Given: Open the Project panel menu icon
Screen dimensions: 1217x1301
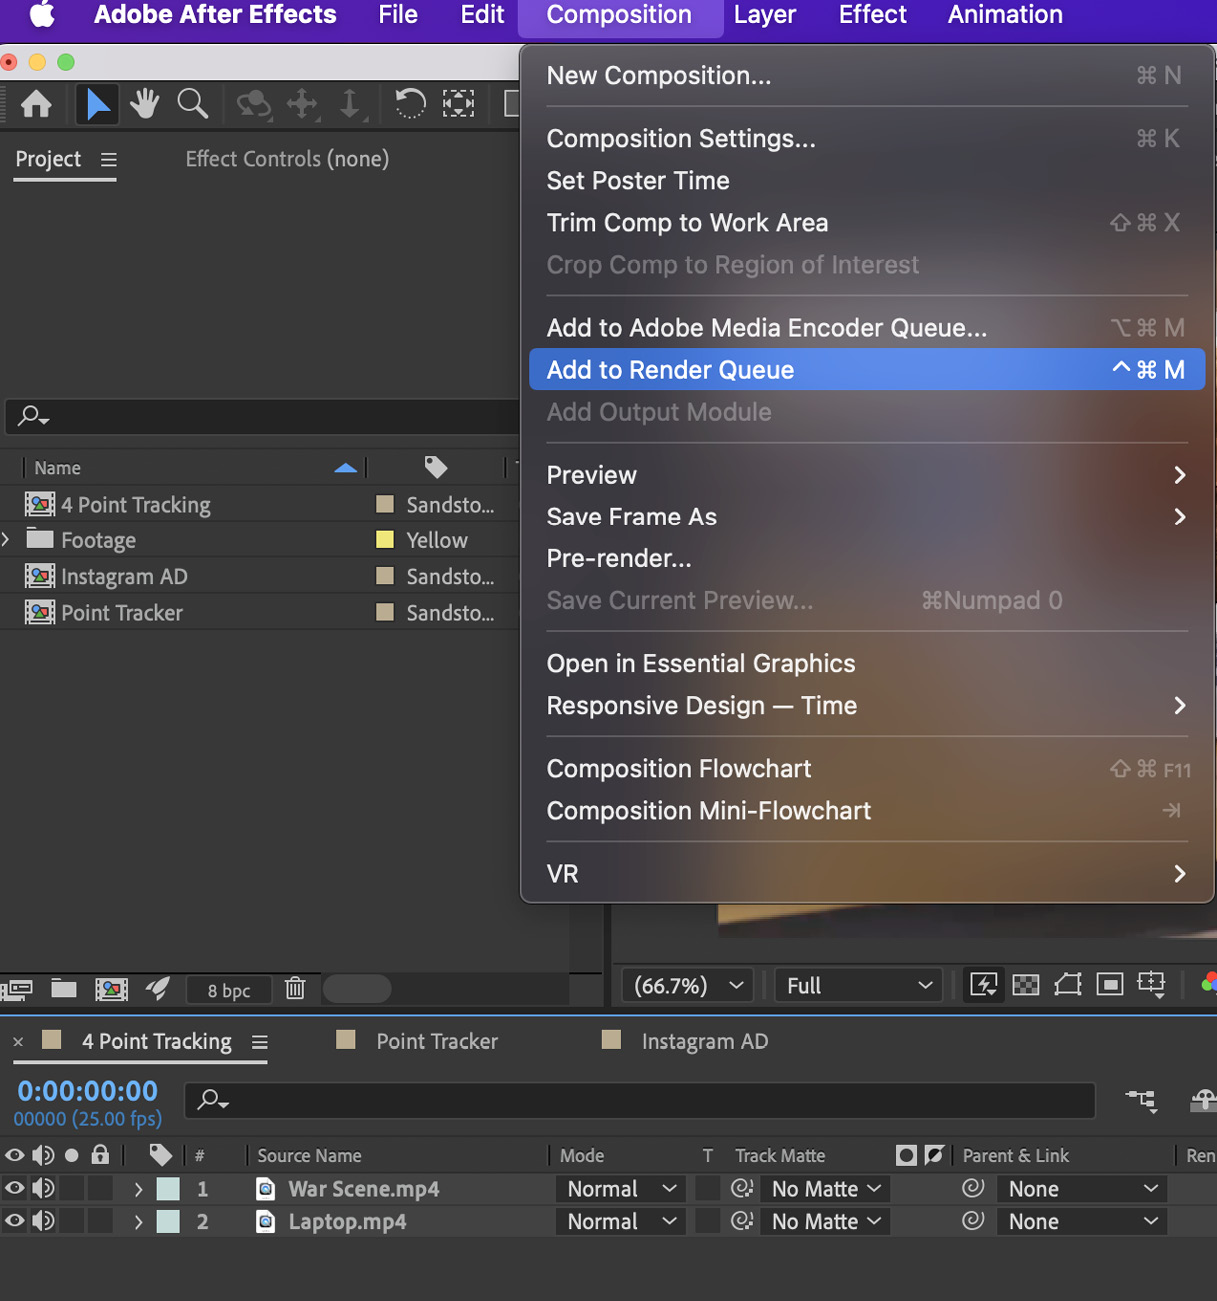Looking at the screenshot, I should 109,160.
